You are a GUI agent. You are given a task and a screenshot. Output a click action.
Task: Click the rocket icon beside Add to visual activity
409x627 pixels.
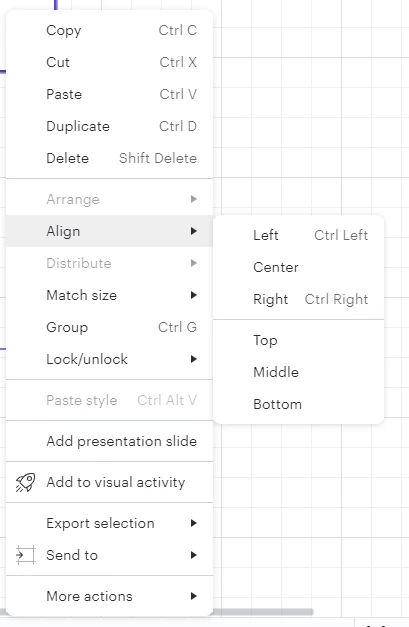[26, 482]
